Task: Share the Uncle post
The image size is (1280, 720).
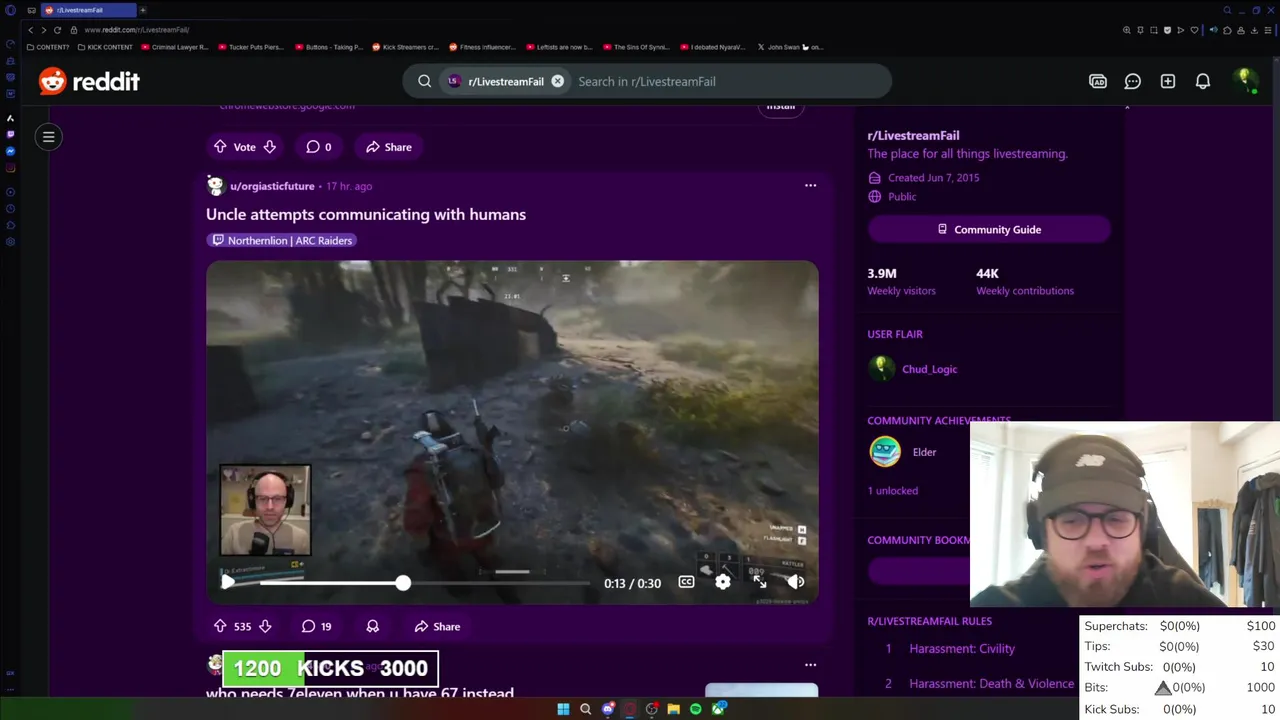Action: point(438,626)
